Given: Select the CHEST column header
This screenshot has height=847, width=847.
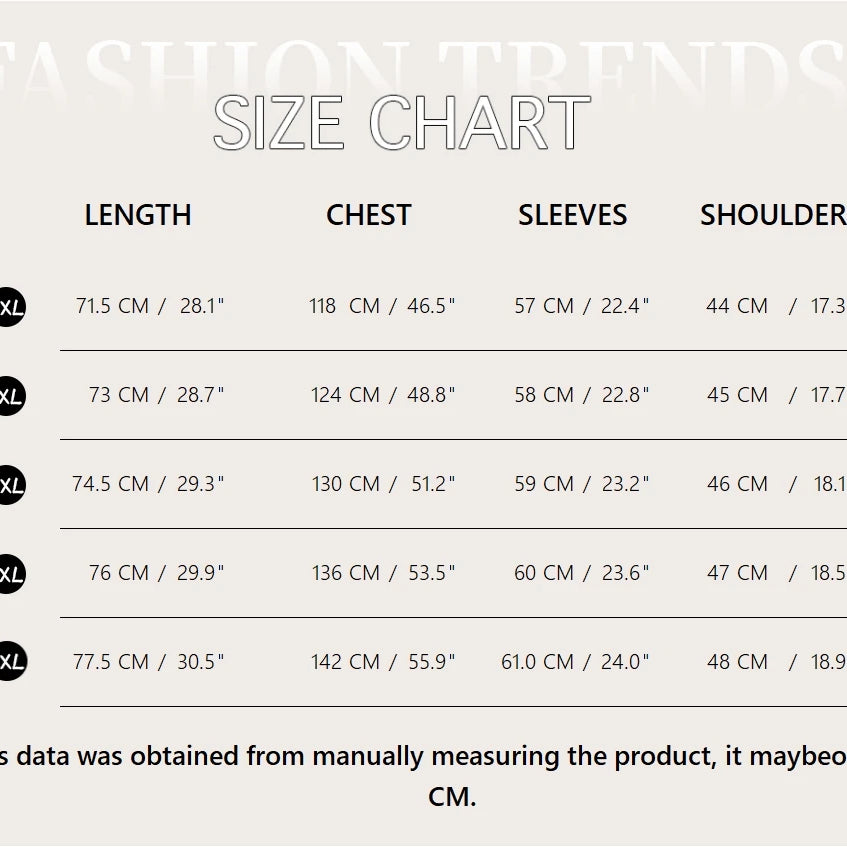Looking at the screenshot, I should 368,215.
